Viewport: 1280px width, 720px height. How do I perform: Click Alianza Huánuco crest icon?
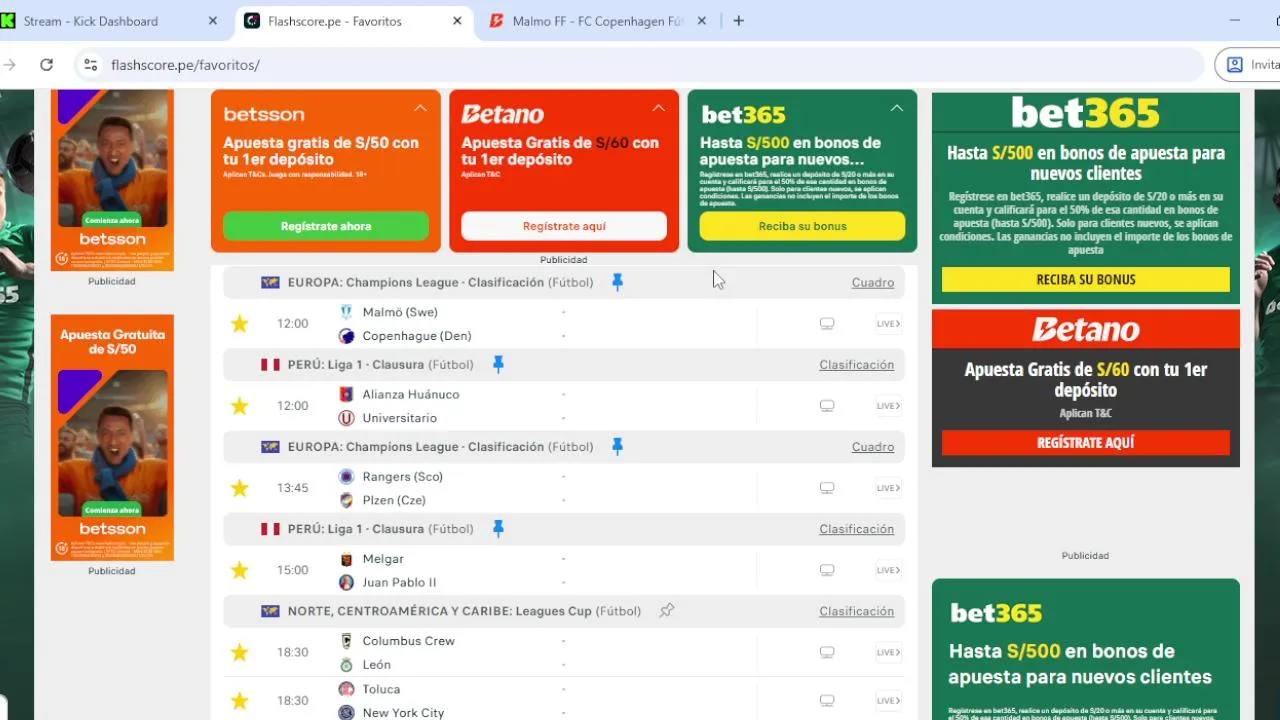pyautogui.click(x=346, y=394)
